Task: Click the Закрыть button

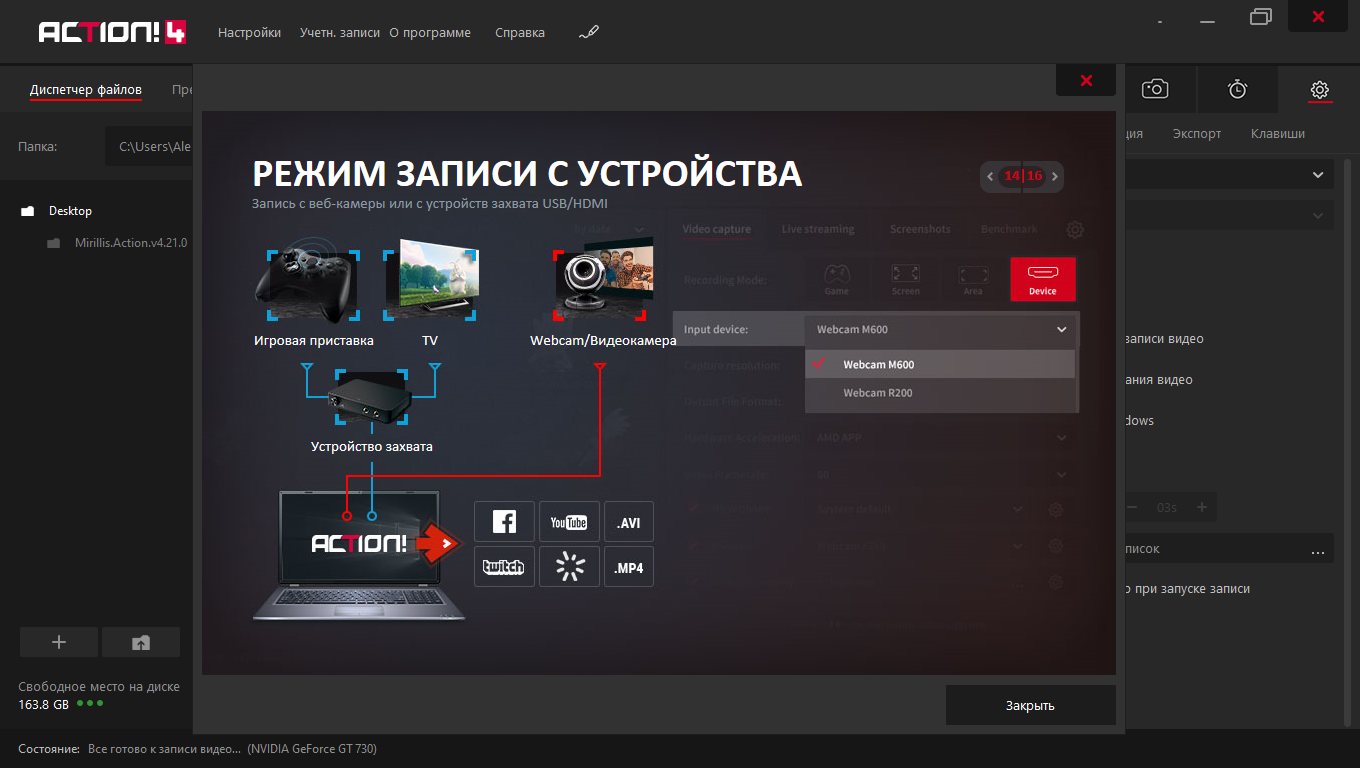Action: (x=1030, y=705)
